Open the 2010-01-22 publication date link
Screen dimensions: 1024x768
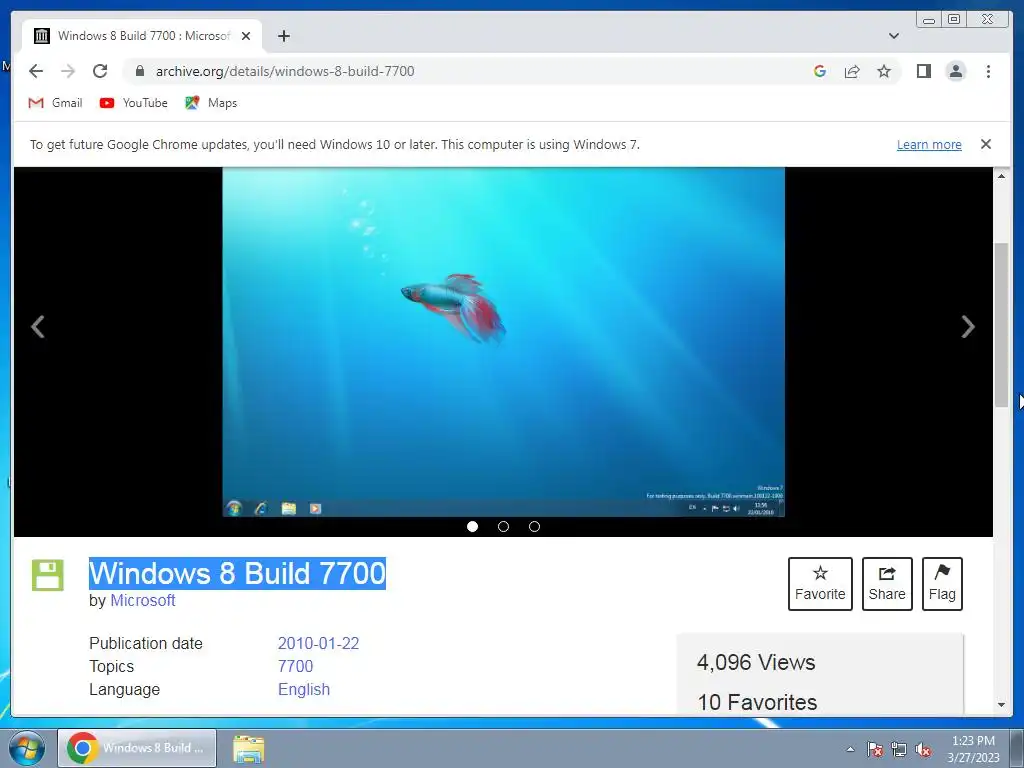tap(319, 643)
